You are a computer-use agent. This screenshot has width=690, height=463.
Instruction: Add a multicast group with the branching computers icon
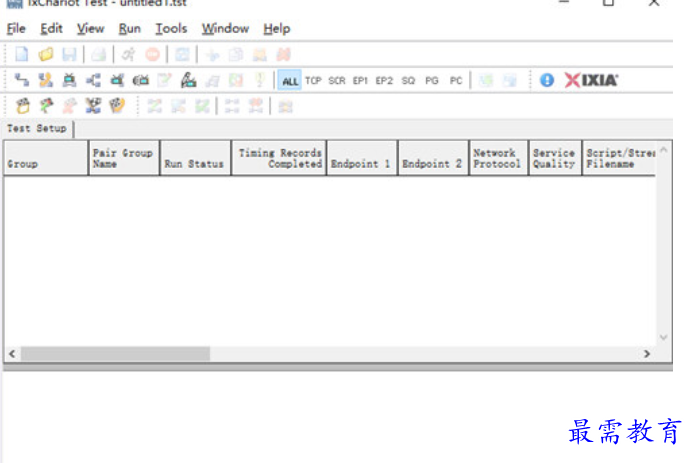pos(93,80)
